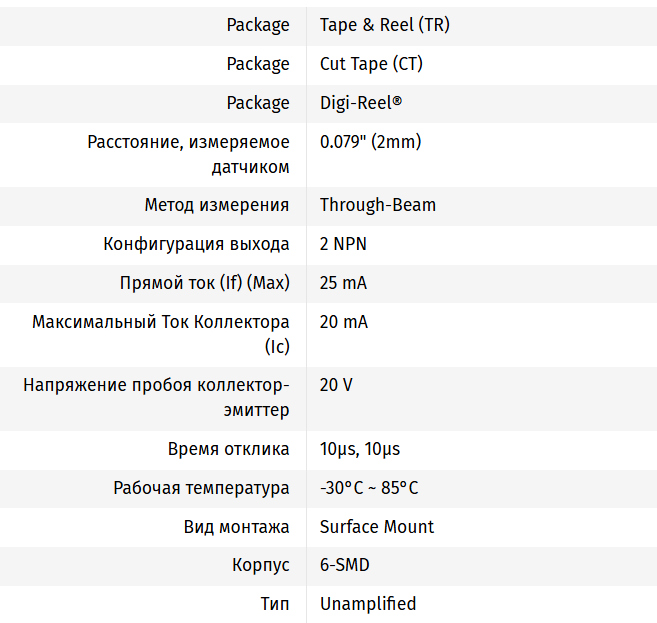Select the 25 mA value
This screenshot has height=623, width=657.
pos(343,283)
